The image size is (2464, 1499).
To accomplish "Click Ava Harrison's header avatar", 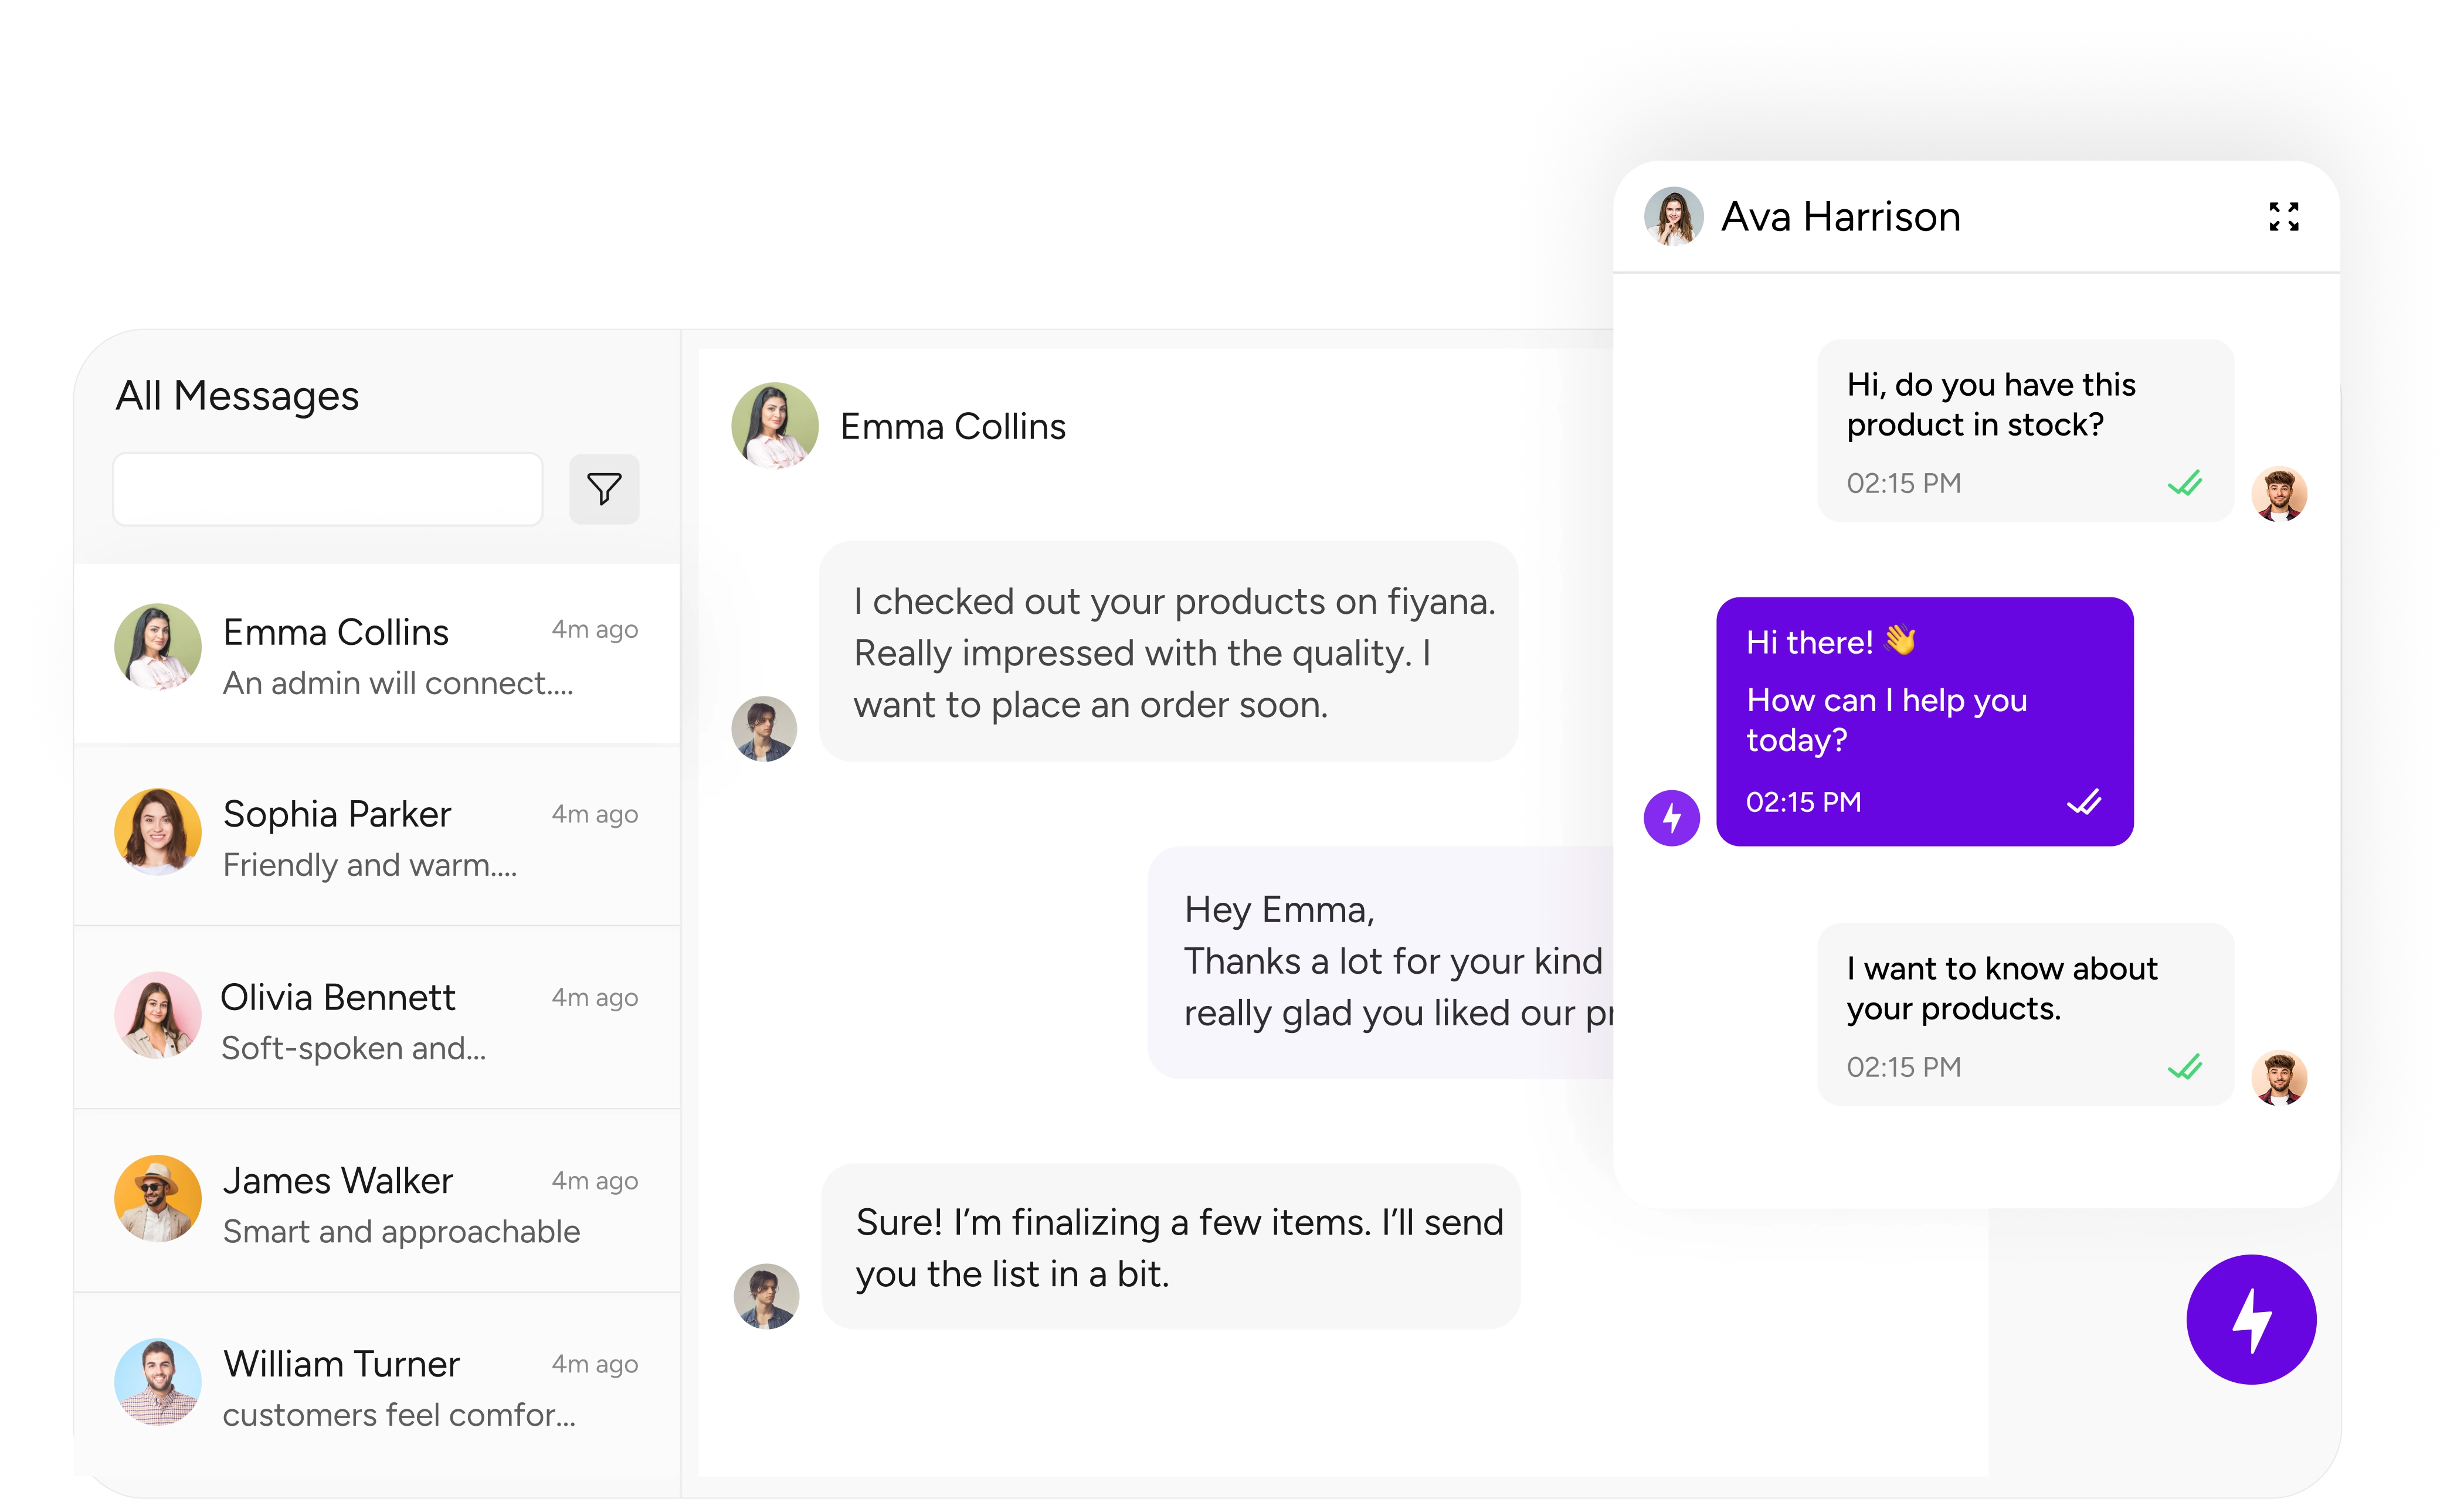I will click(x=1673, y=216).
